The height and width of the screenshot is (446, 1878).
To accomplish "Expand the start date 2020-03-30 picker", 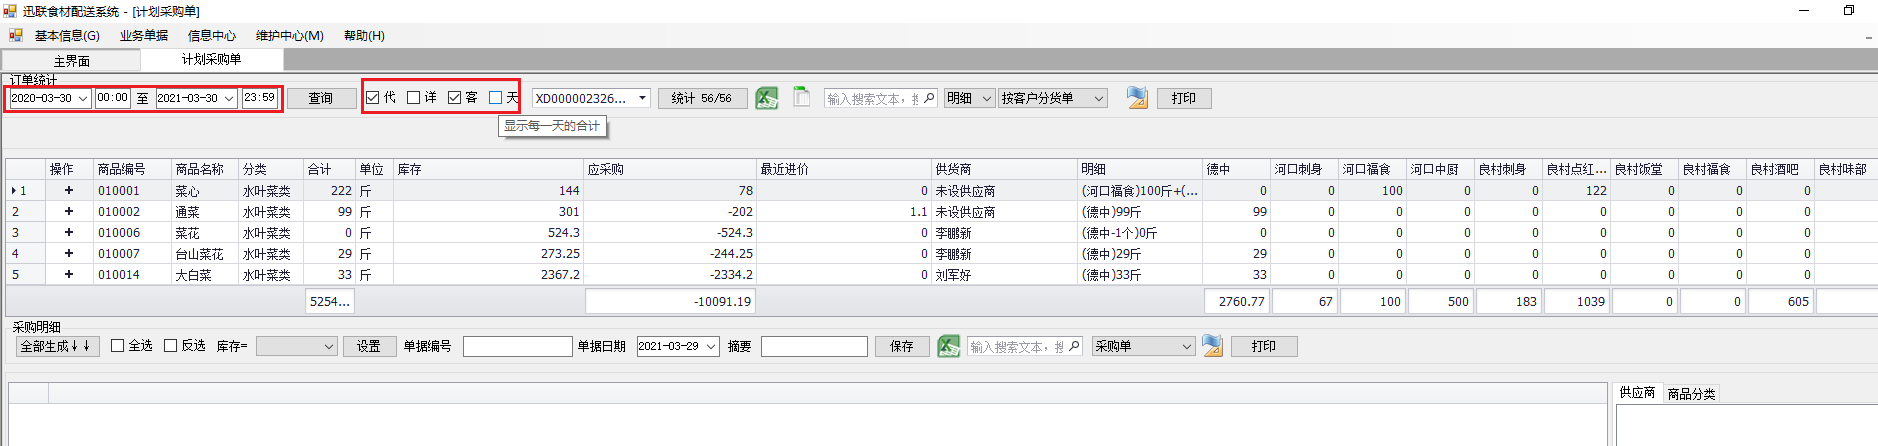I will 82,98.
